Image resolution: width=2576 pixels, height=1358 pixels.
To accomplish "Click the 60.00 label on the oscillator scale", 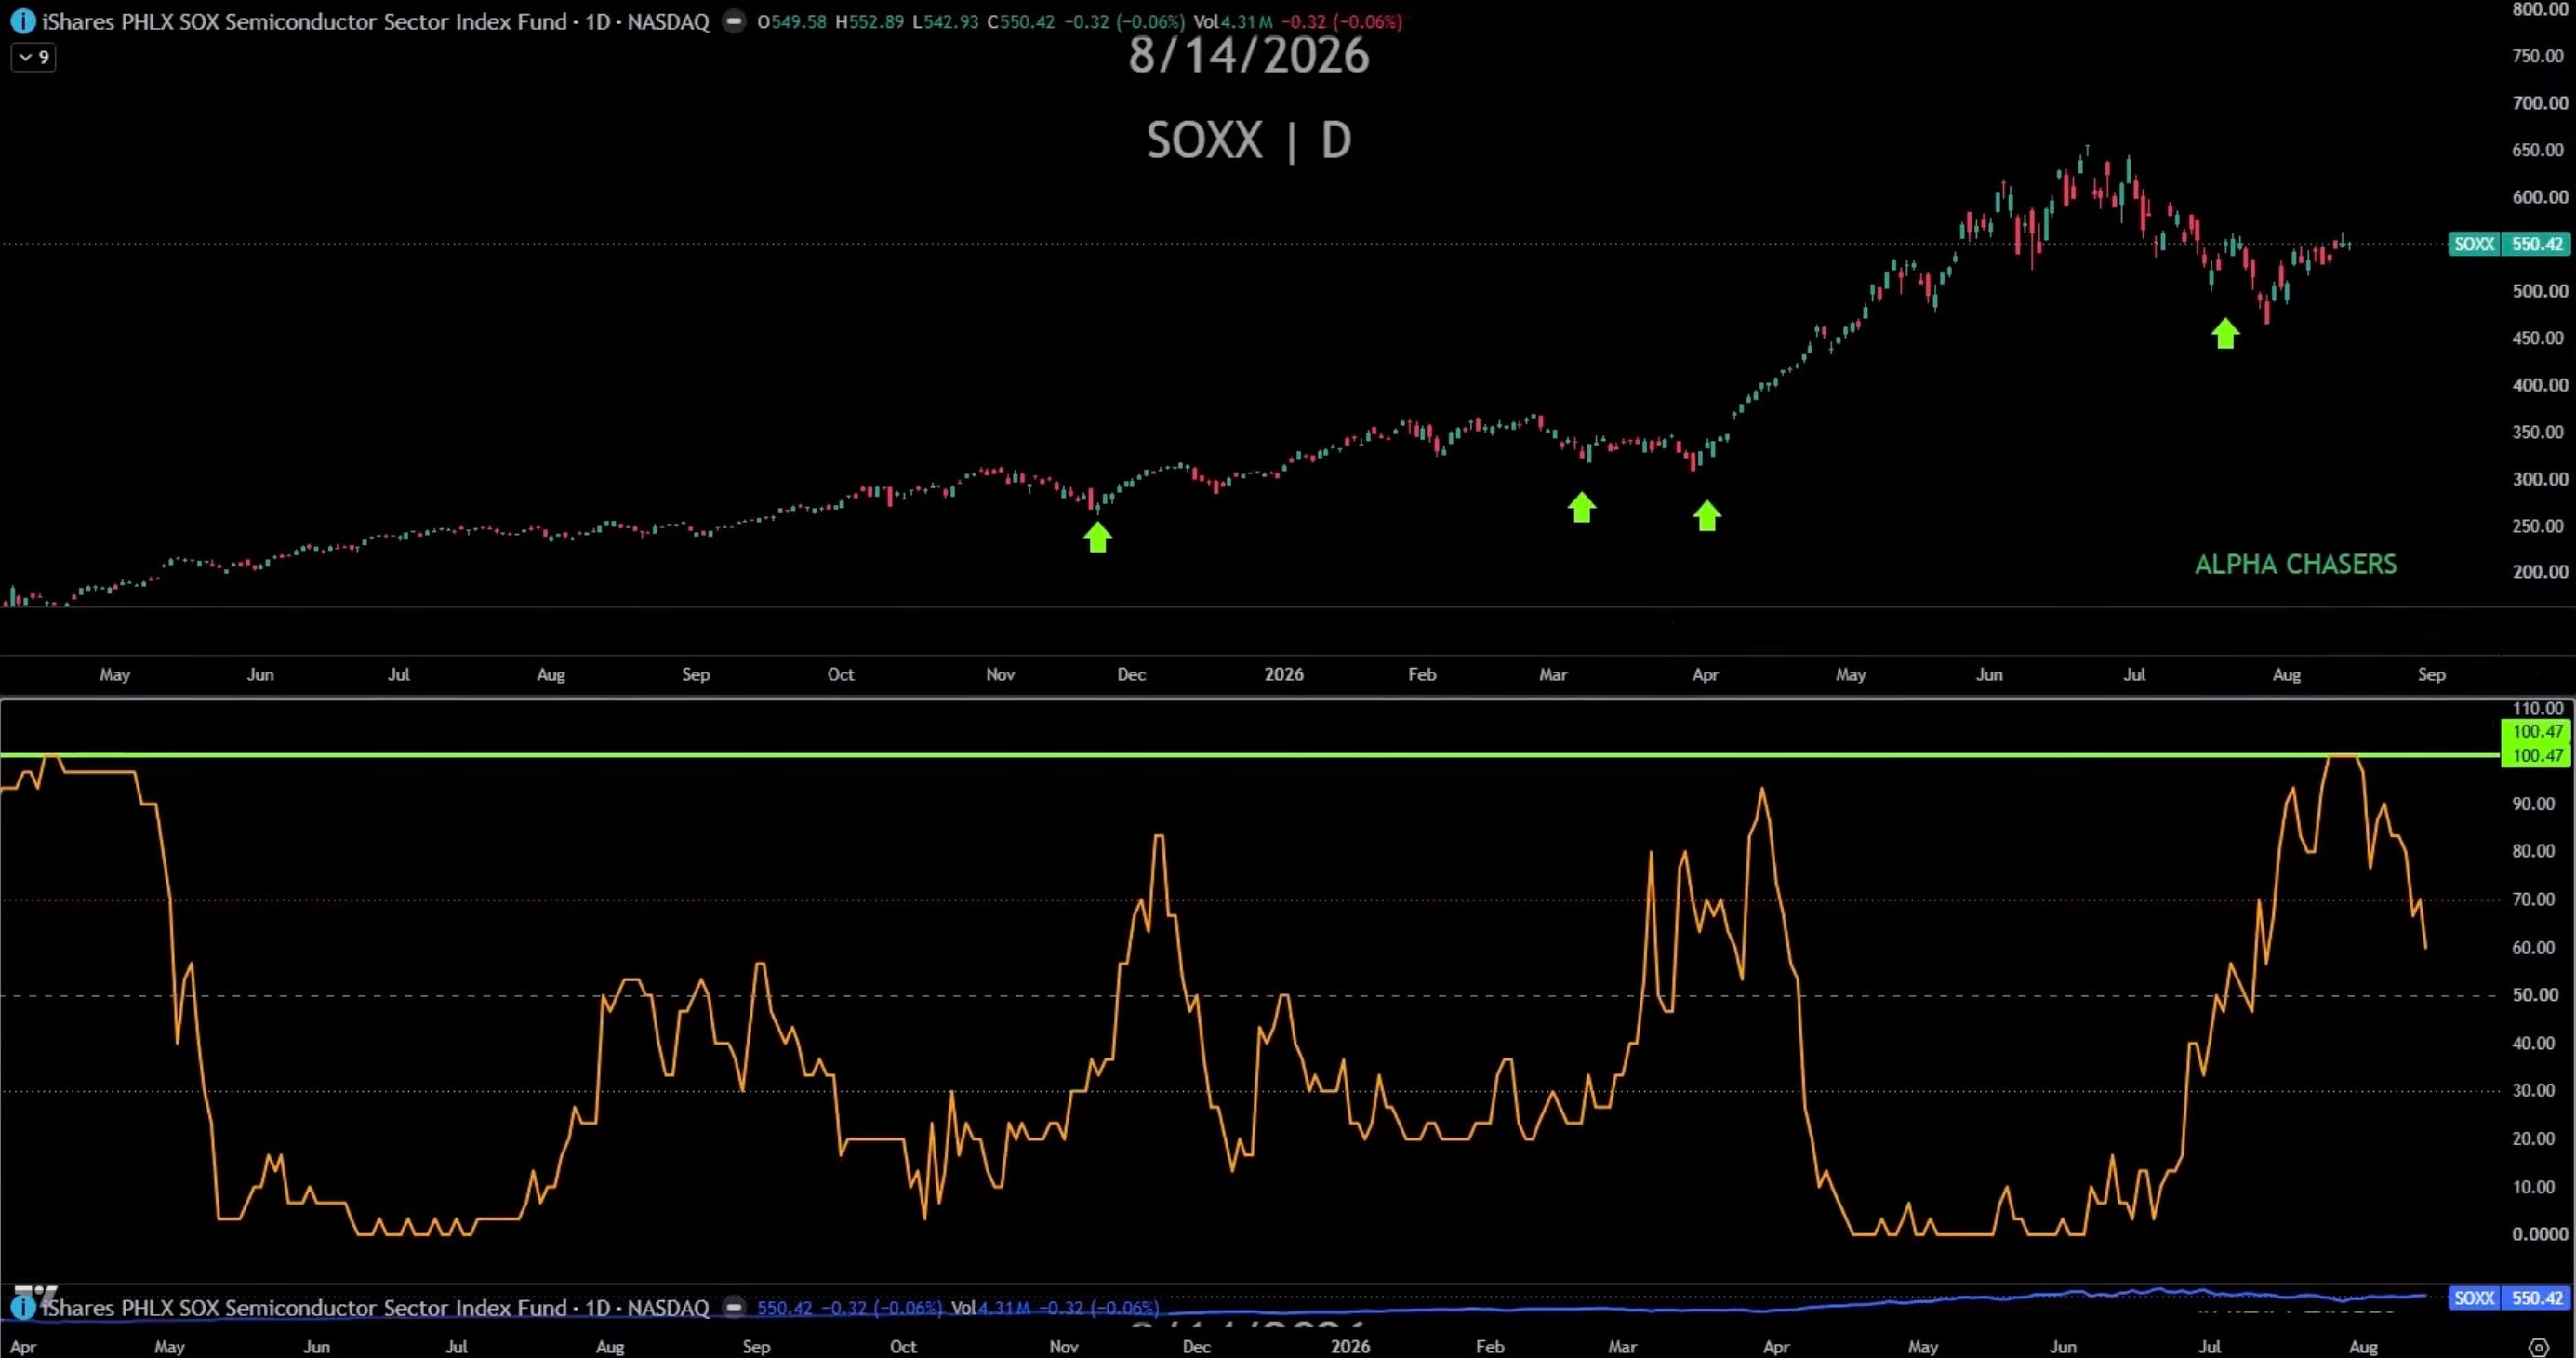I will tap(2534, 948).
